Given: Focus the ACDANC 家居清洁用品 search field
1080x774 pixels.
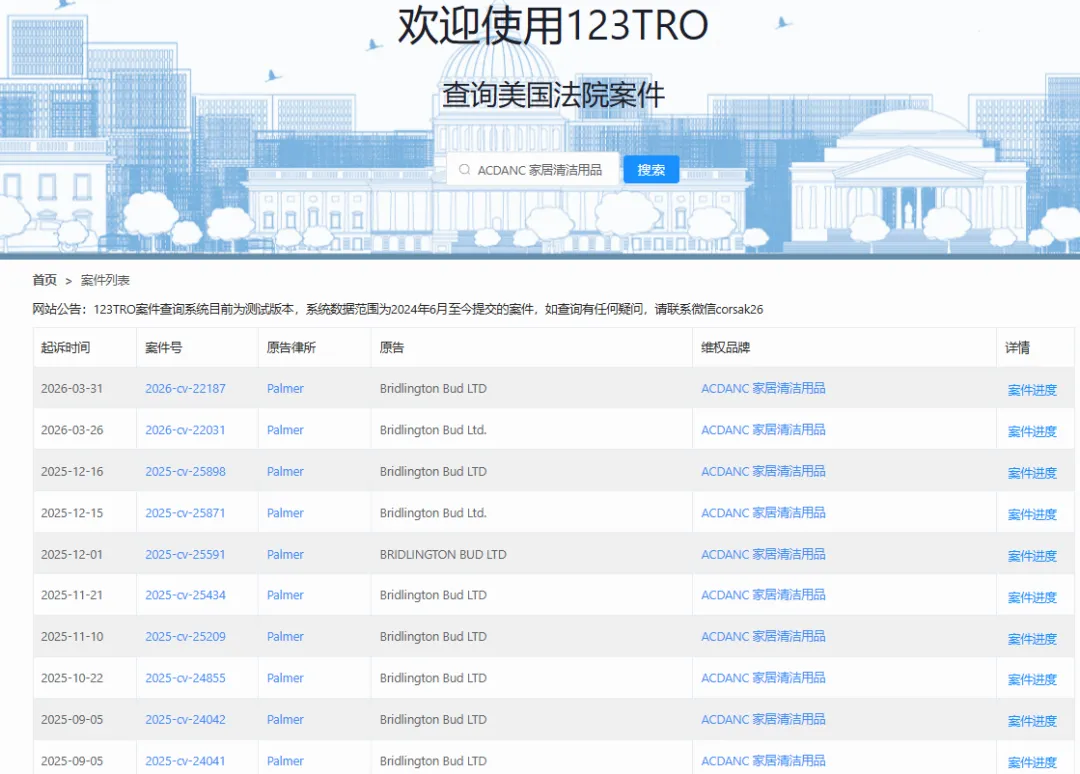Looking at the screenshot, I should (x=540, y=170).
